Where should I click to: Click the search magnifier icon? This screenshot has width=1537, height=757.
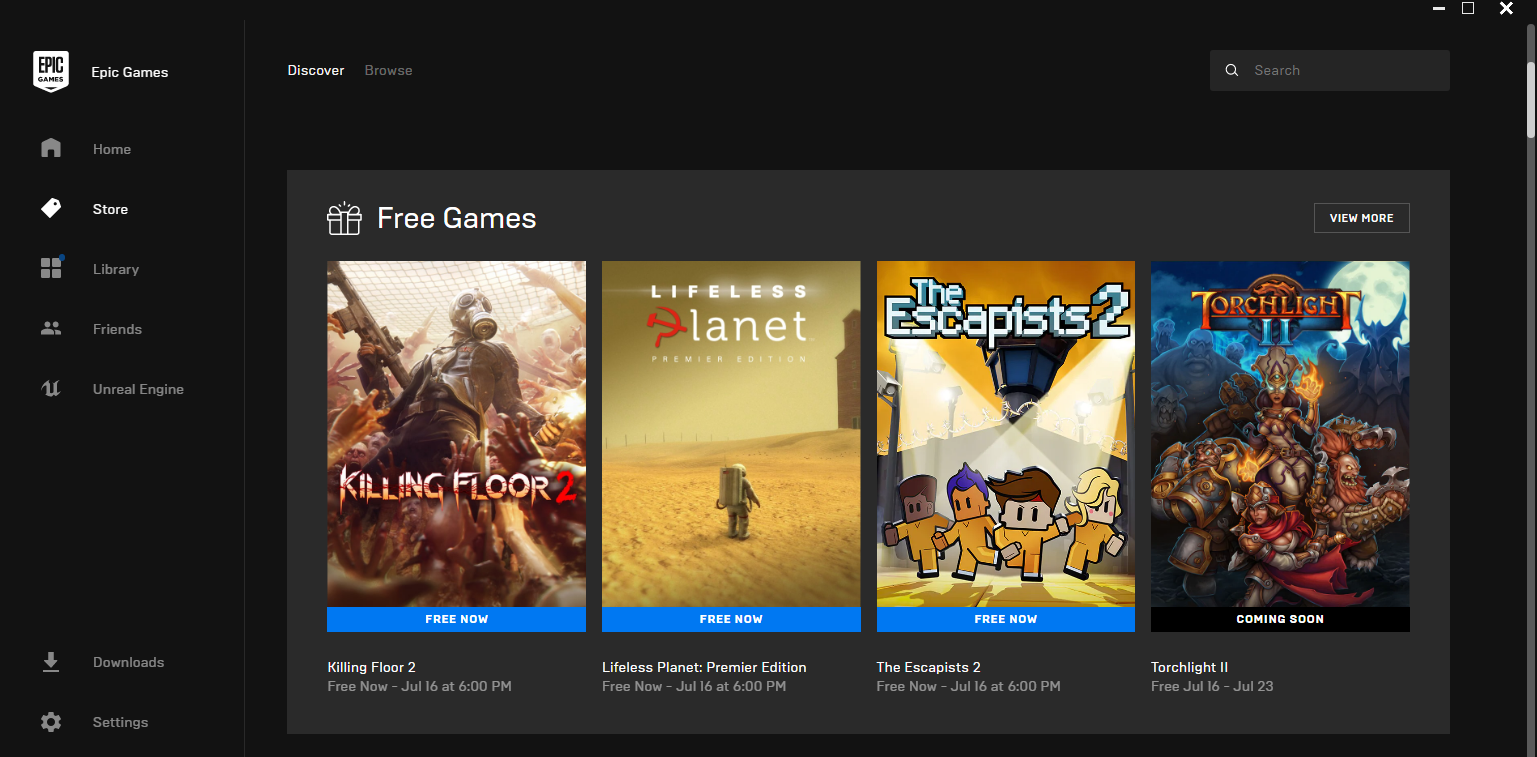point(1232,70)
